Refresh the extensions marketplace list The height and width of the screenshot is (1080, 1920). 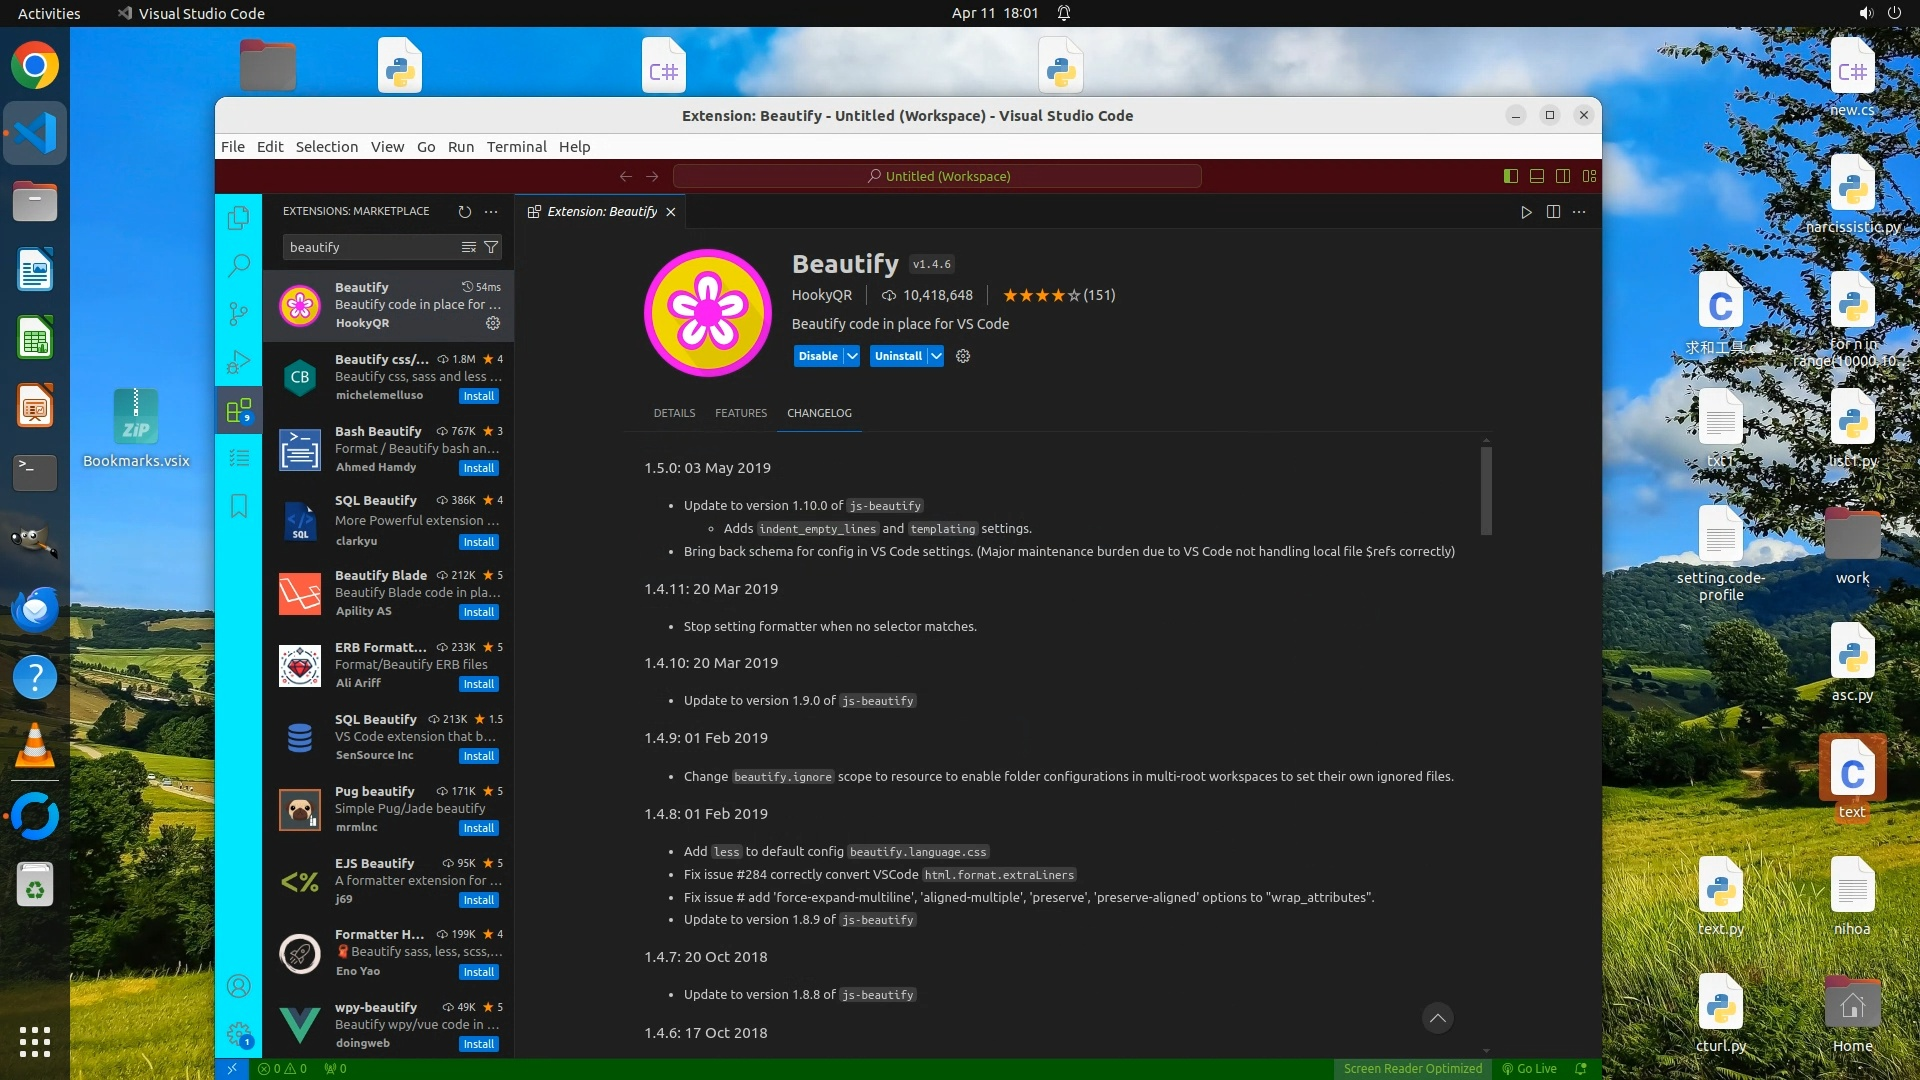(x=464, y=211)
